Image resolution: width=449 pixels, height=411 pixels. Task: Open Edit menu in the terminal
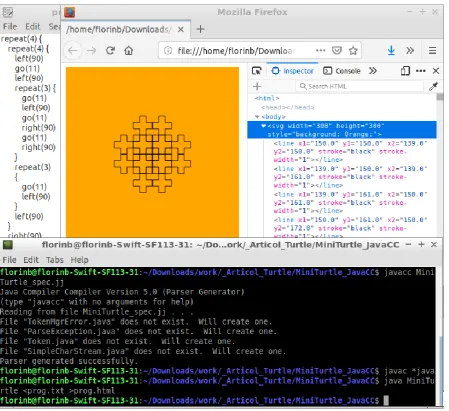[x=31, y=260]
